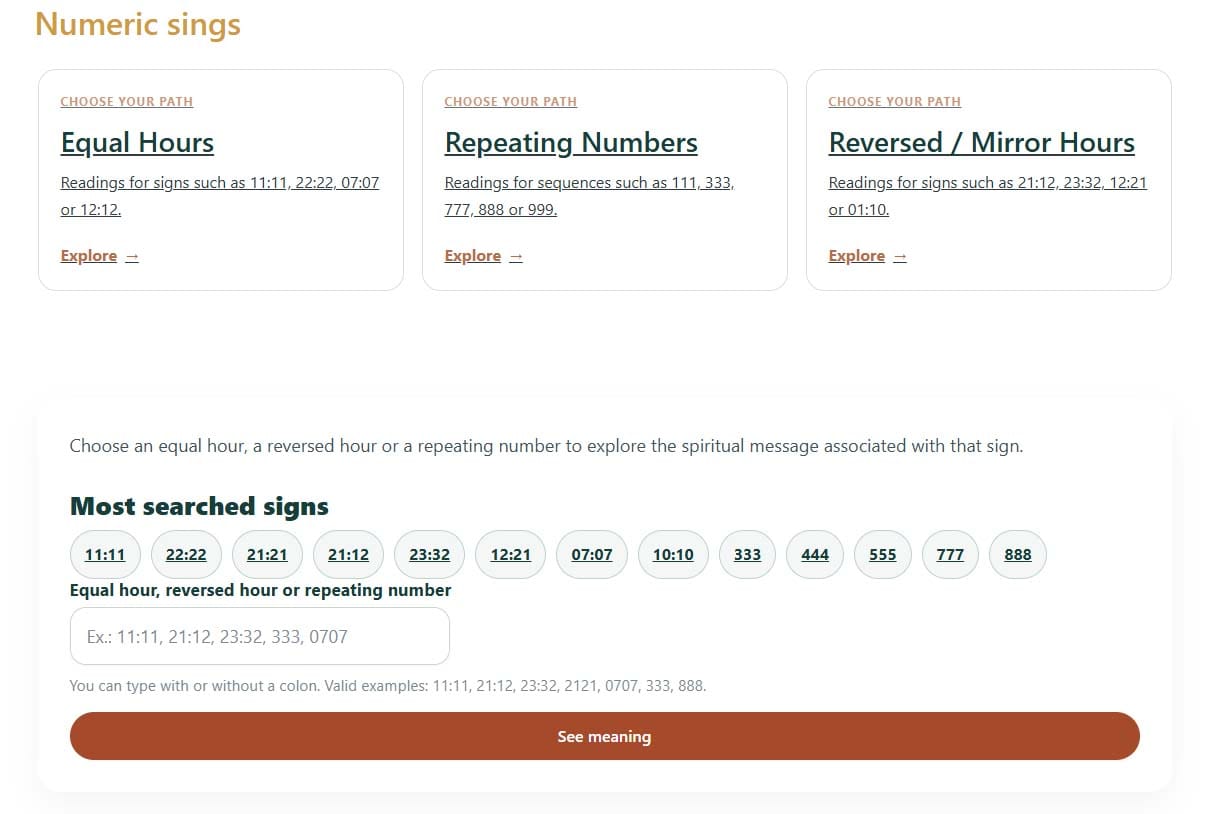Pick the 777 repeating number chip

click(950, 554)
